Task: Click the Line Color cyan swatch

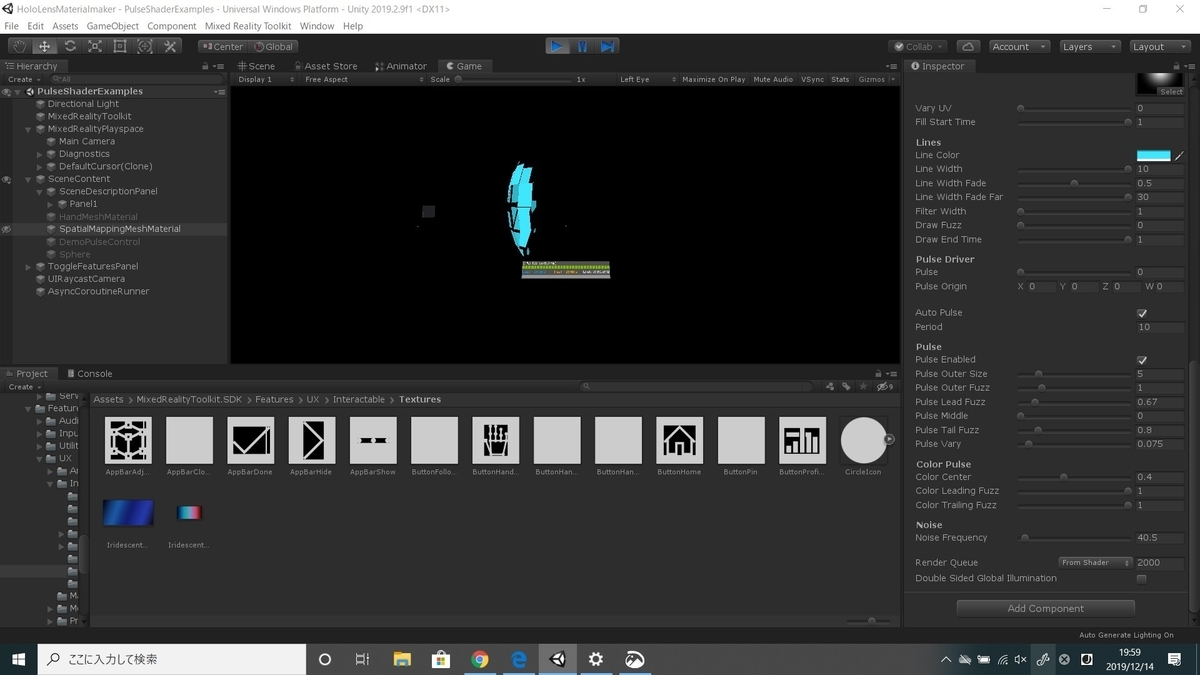Action: [1153, 155]
